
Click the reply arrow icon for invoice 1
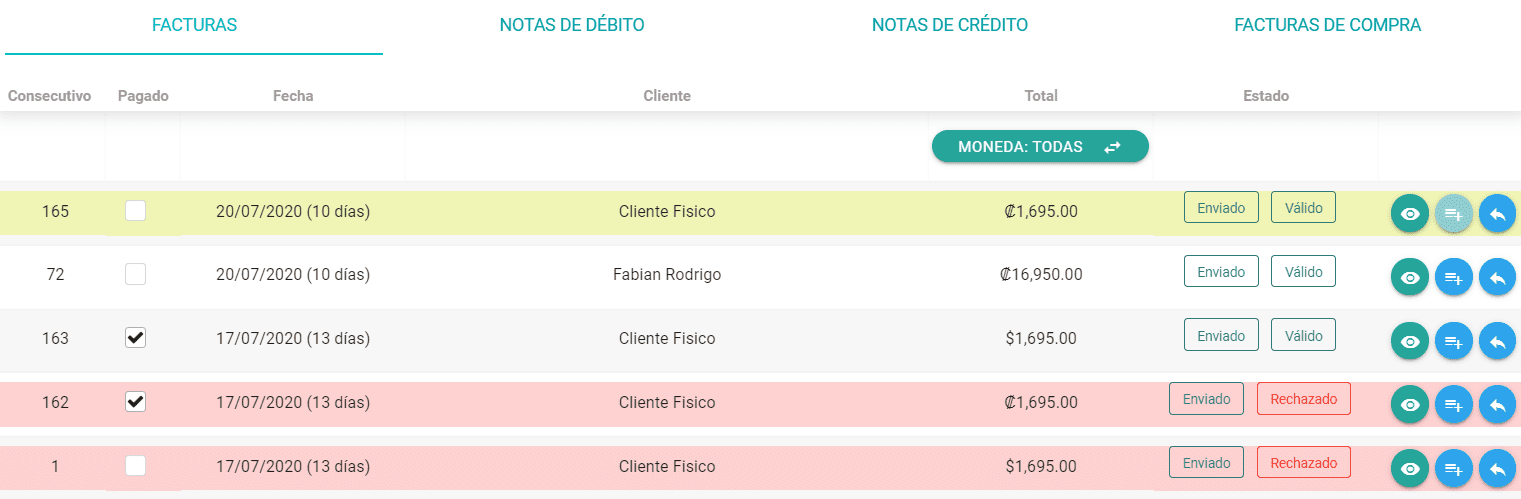(1497, 468)
